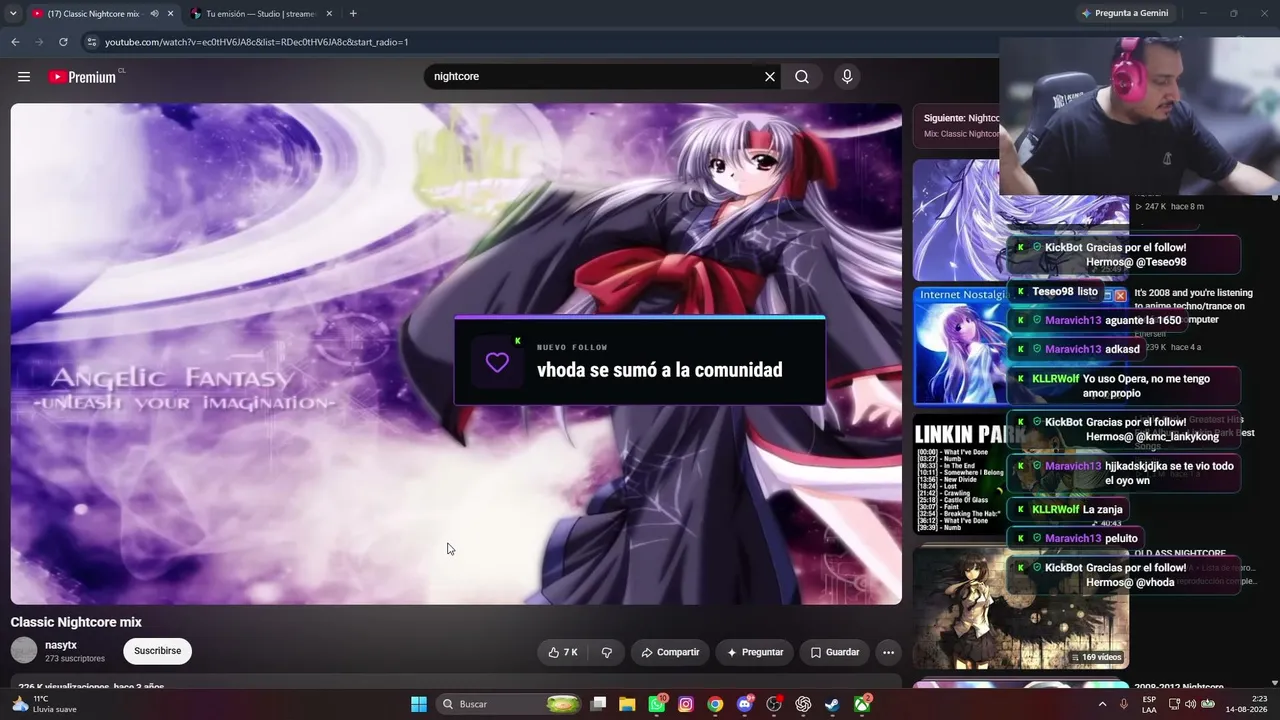Screen dimensions: 1280x720
Task: Open Discord from the taskbar
Action: click(744, 704)
